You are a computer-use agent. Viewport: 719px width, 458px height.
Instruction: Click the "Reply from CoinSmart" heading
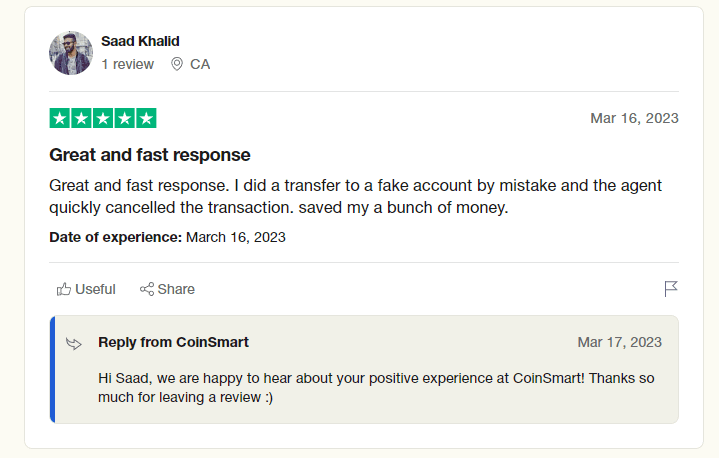tap(173, 342)
